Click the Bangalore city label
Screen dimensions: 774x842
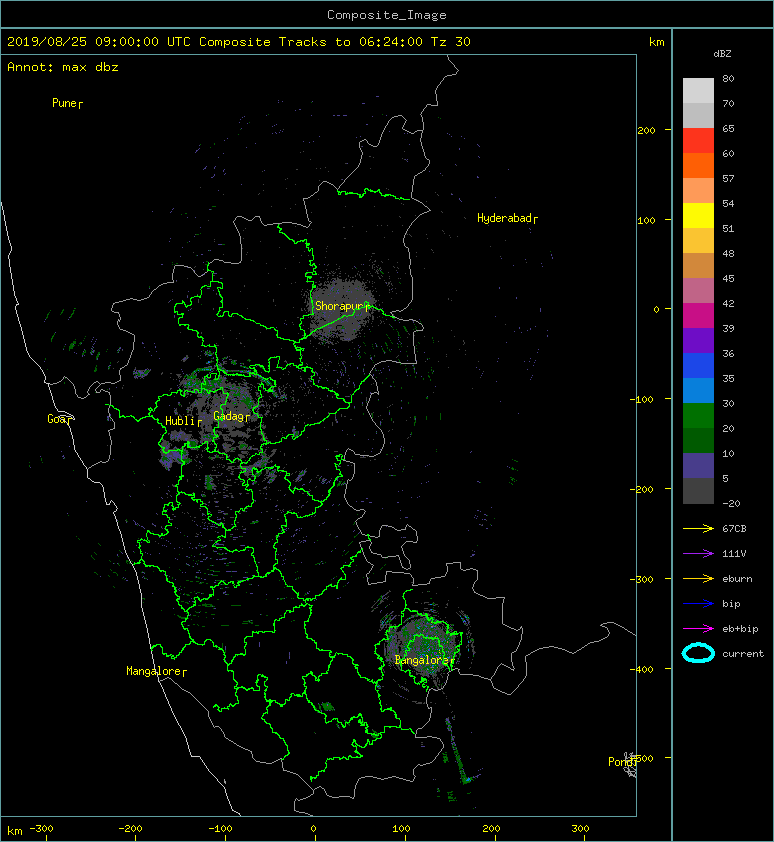(422, 660)
